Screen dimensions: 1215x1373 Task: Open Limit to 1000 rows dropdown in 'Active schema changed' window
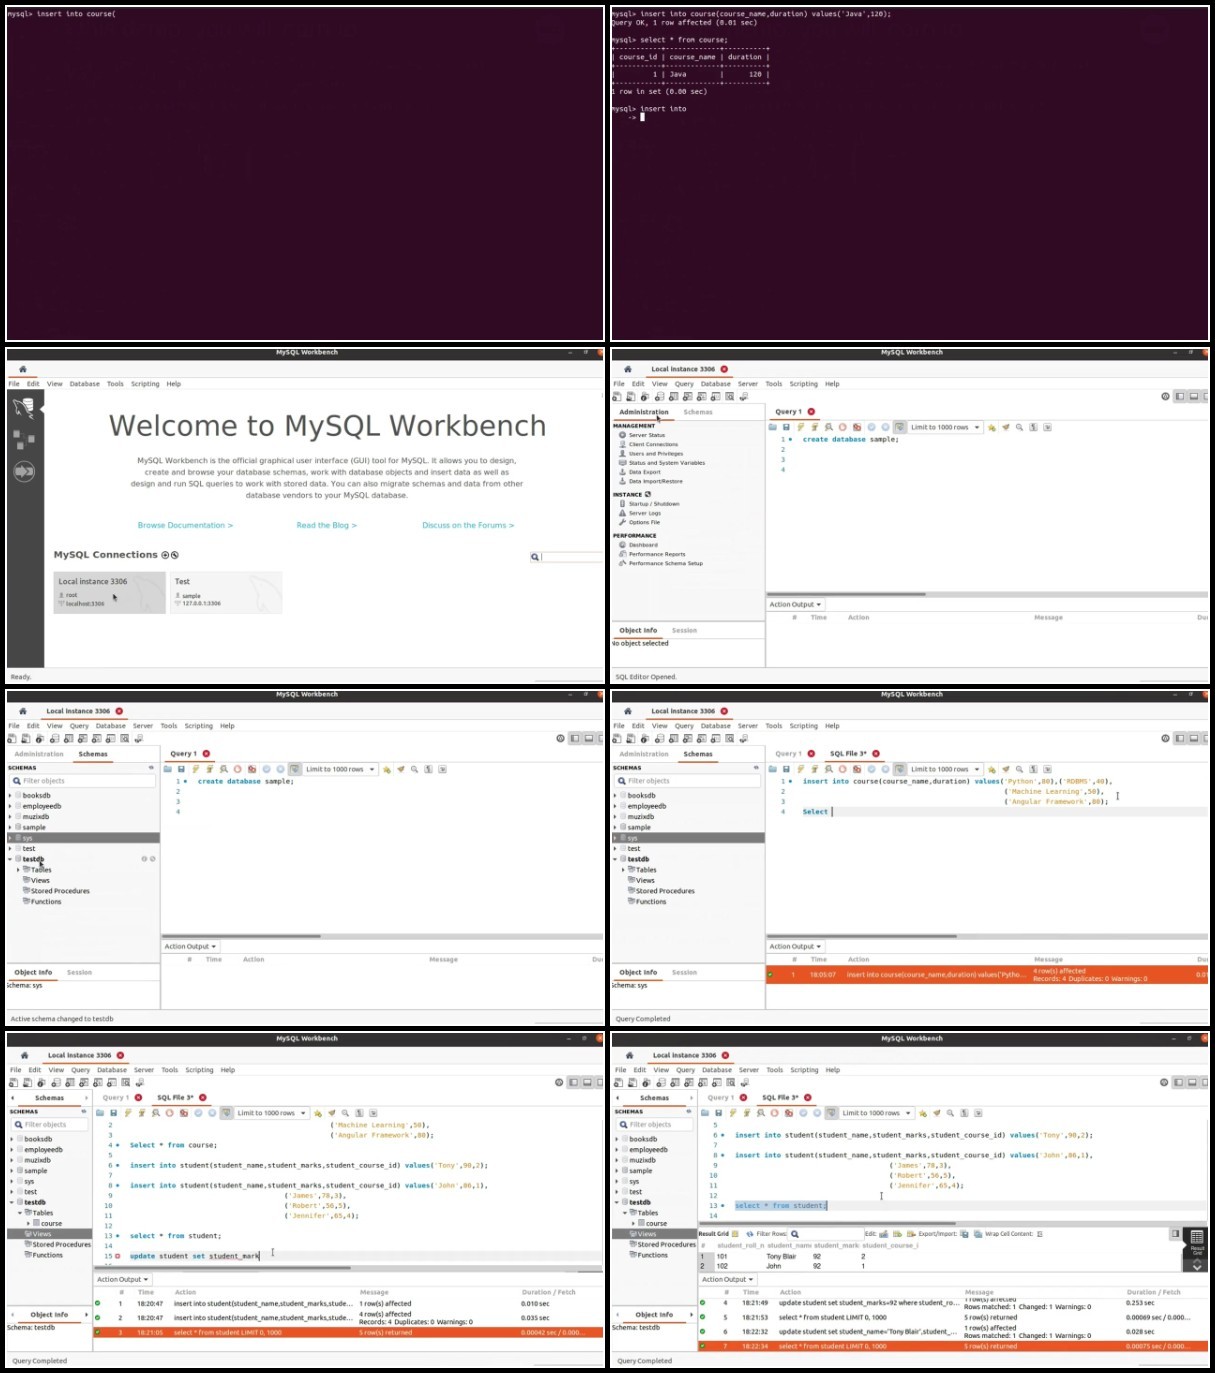(x=340, y=769)
